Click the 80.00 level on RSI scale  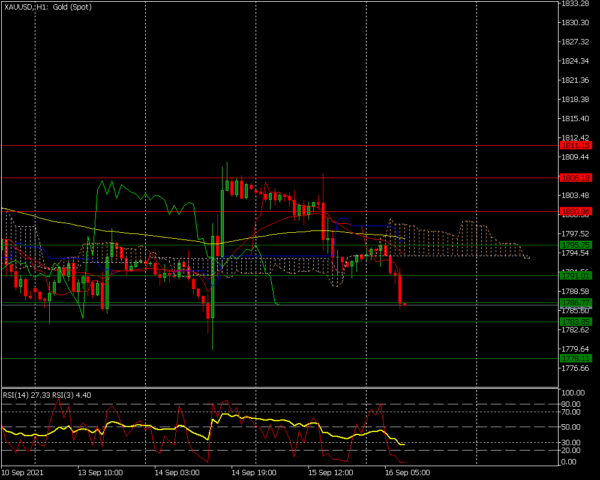pyautogui.click(x=571, y=404)
